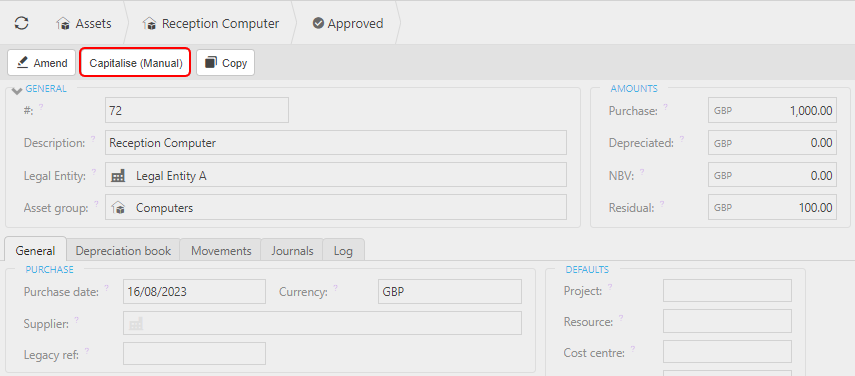Image resolution: width=855 pixels, height=376 pixels.
Task: Switch to the Depreciation book tab
Action: pyautogui.click(x=123, y=251)
